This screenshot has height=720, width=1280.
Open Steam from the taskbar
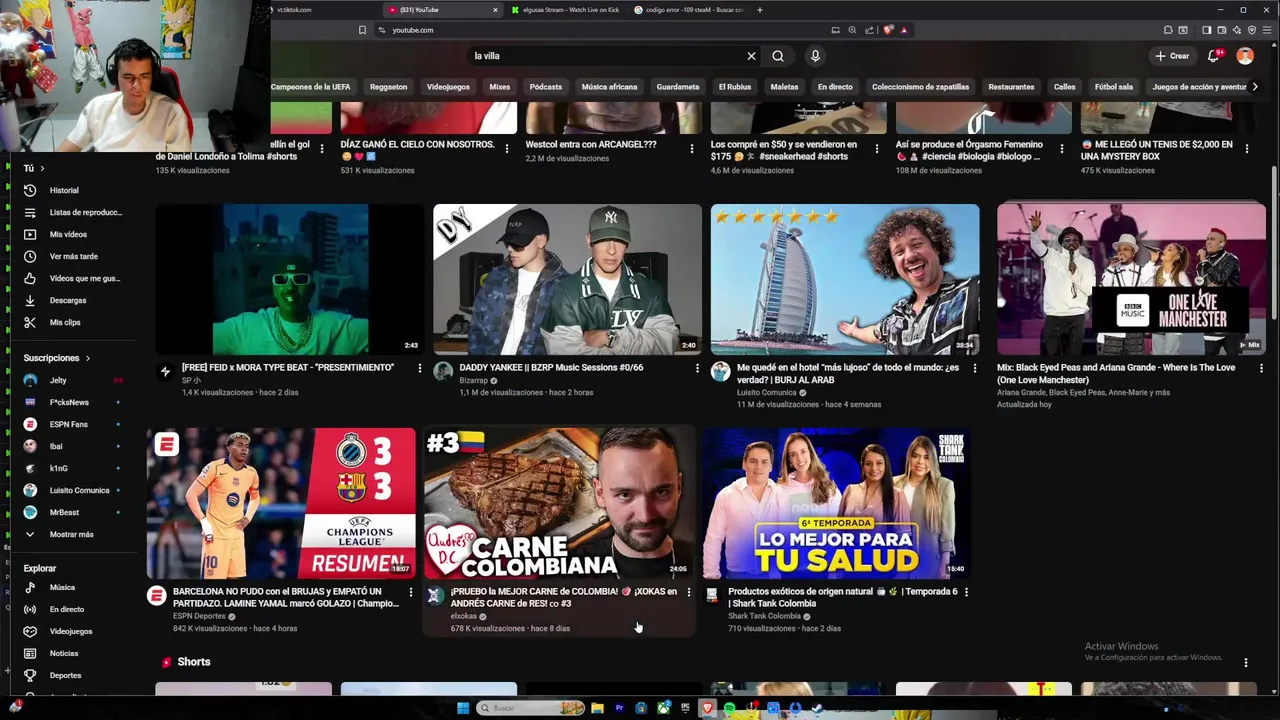817,708
